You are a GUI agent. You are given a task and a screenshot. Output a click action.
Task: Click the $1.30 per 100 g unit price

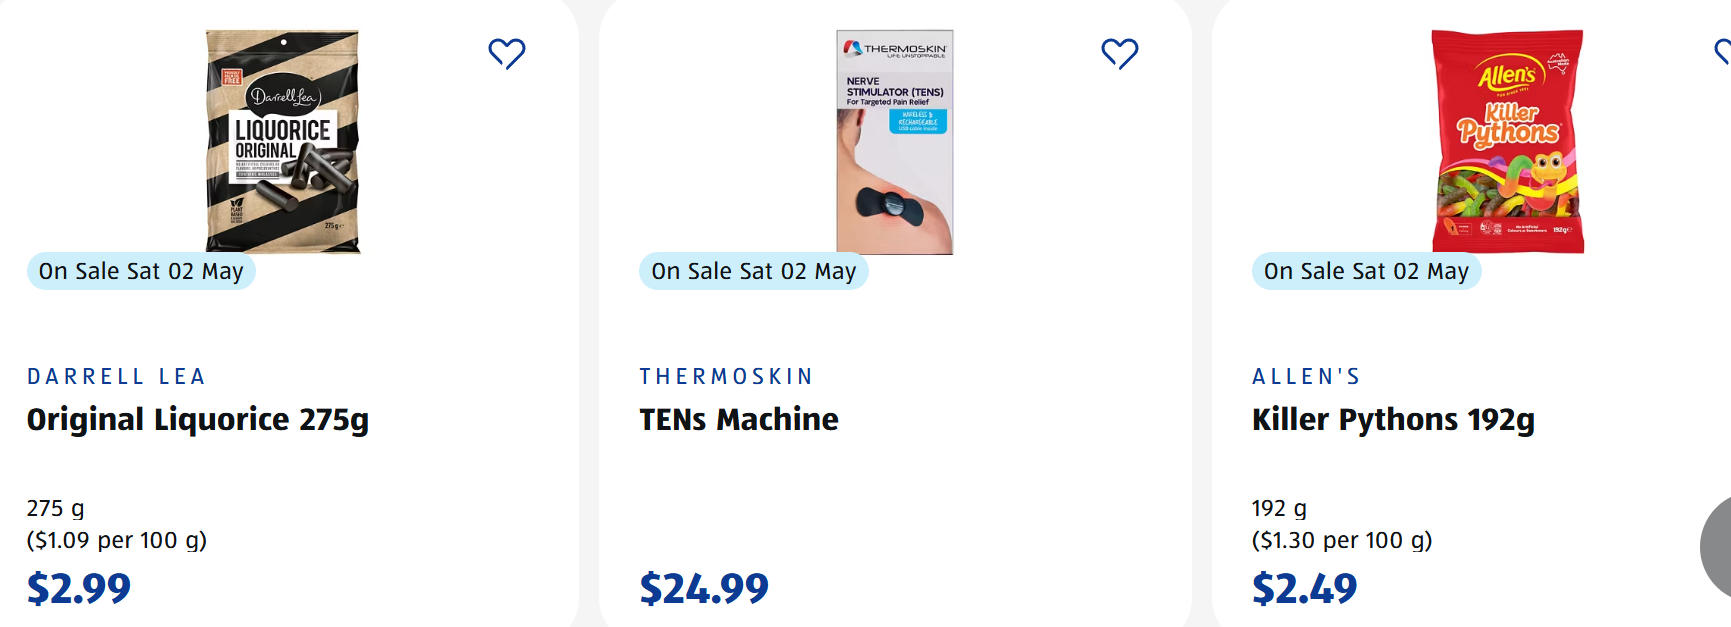click(x=1341, y=541)
